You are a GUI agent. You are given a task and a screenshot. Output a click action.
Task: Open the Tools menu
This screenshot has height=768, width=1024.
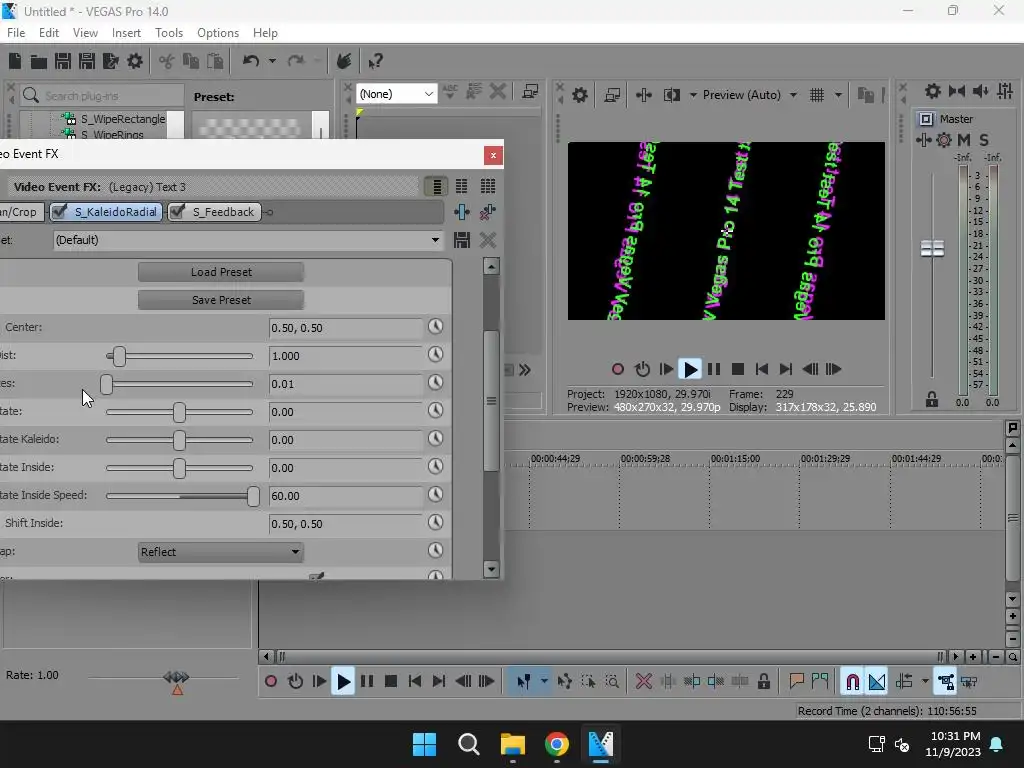[168, 33]
